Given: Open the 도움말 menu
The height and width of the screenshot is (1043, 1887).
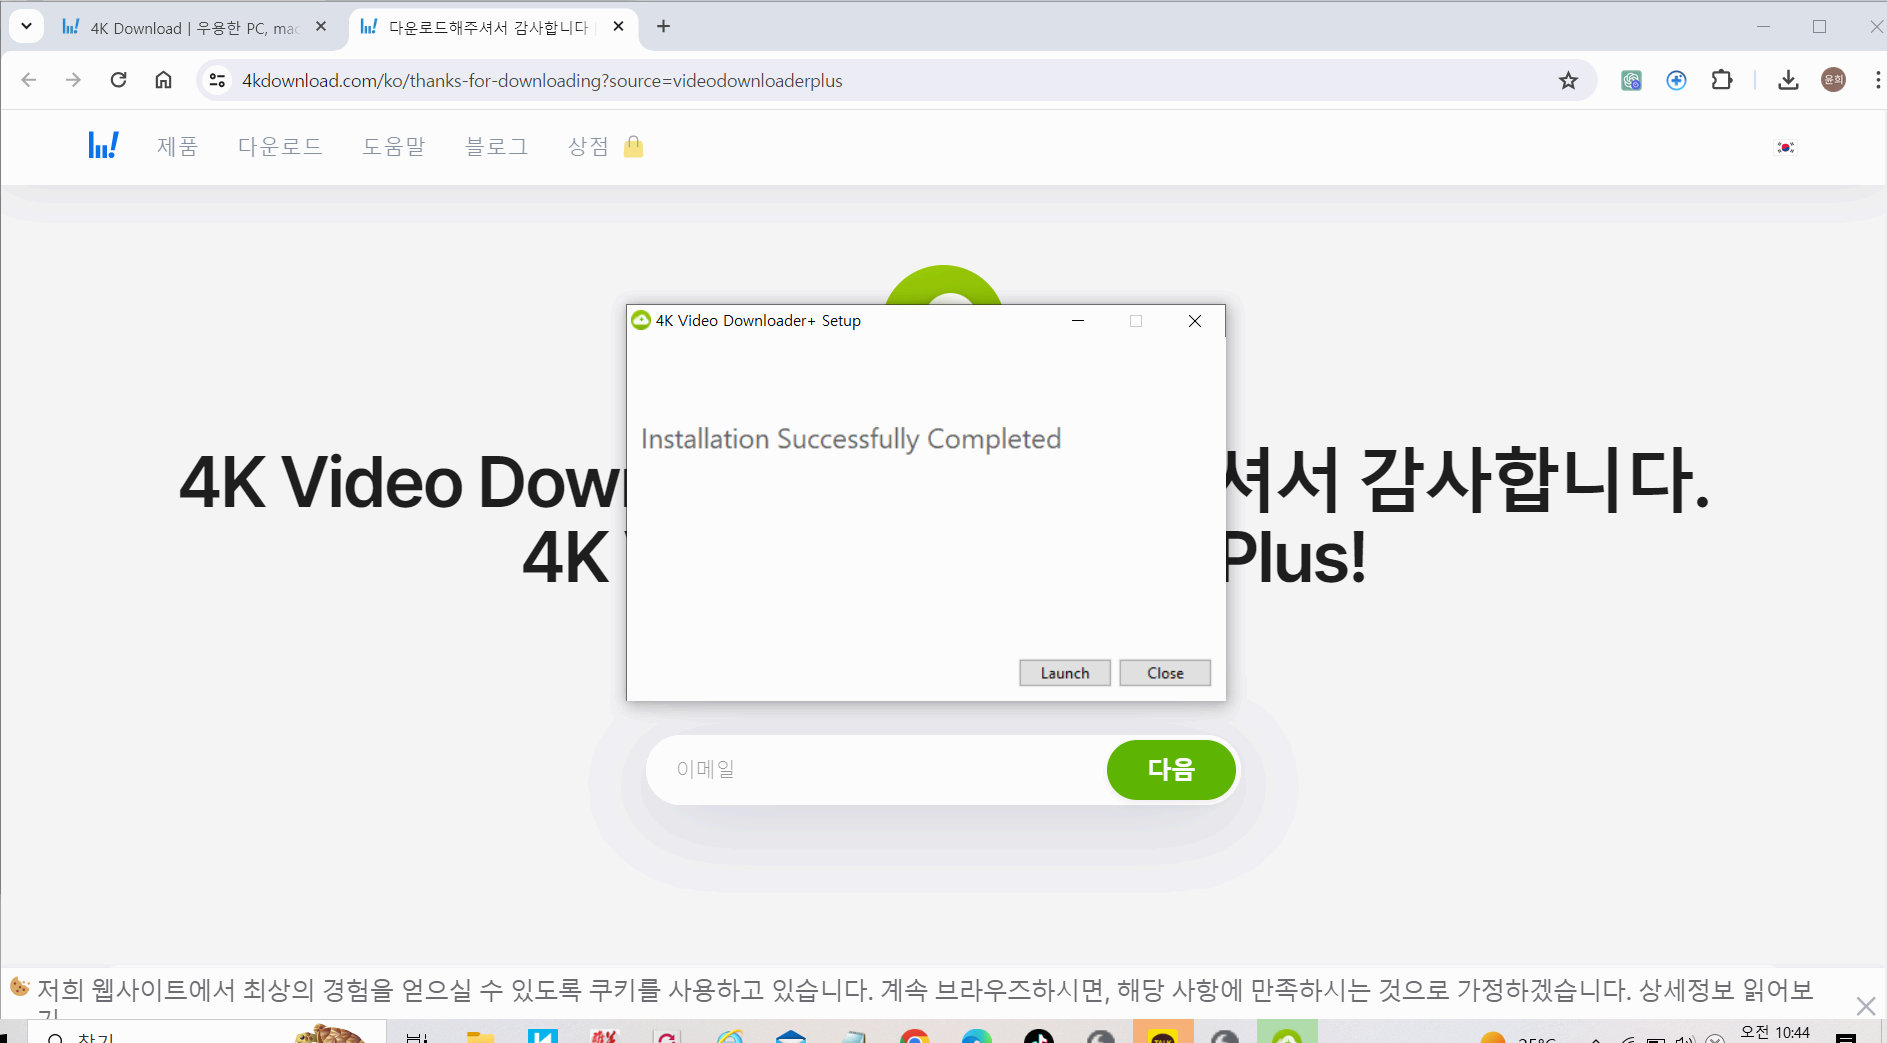Looking at the screenshot, I should click(x=394, y=146).
